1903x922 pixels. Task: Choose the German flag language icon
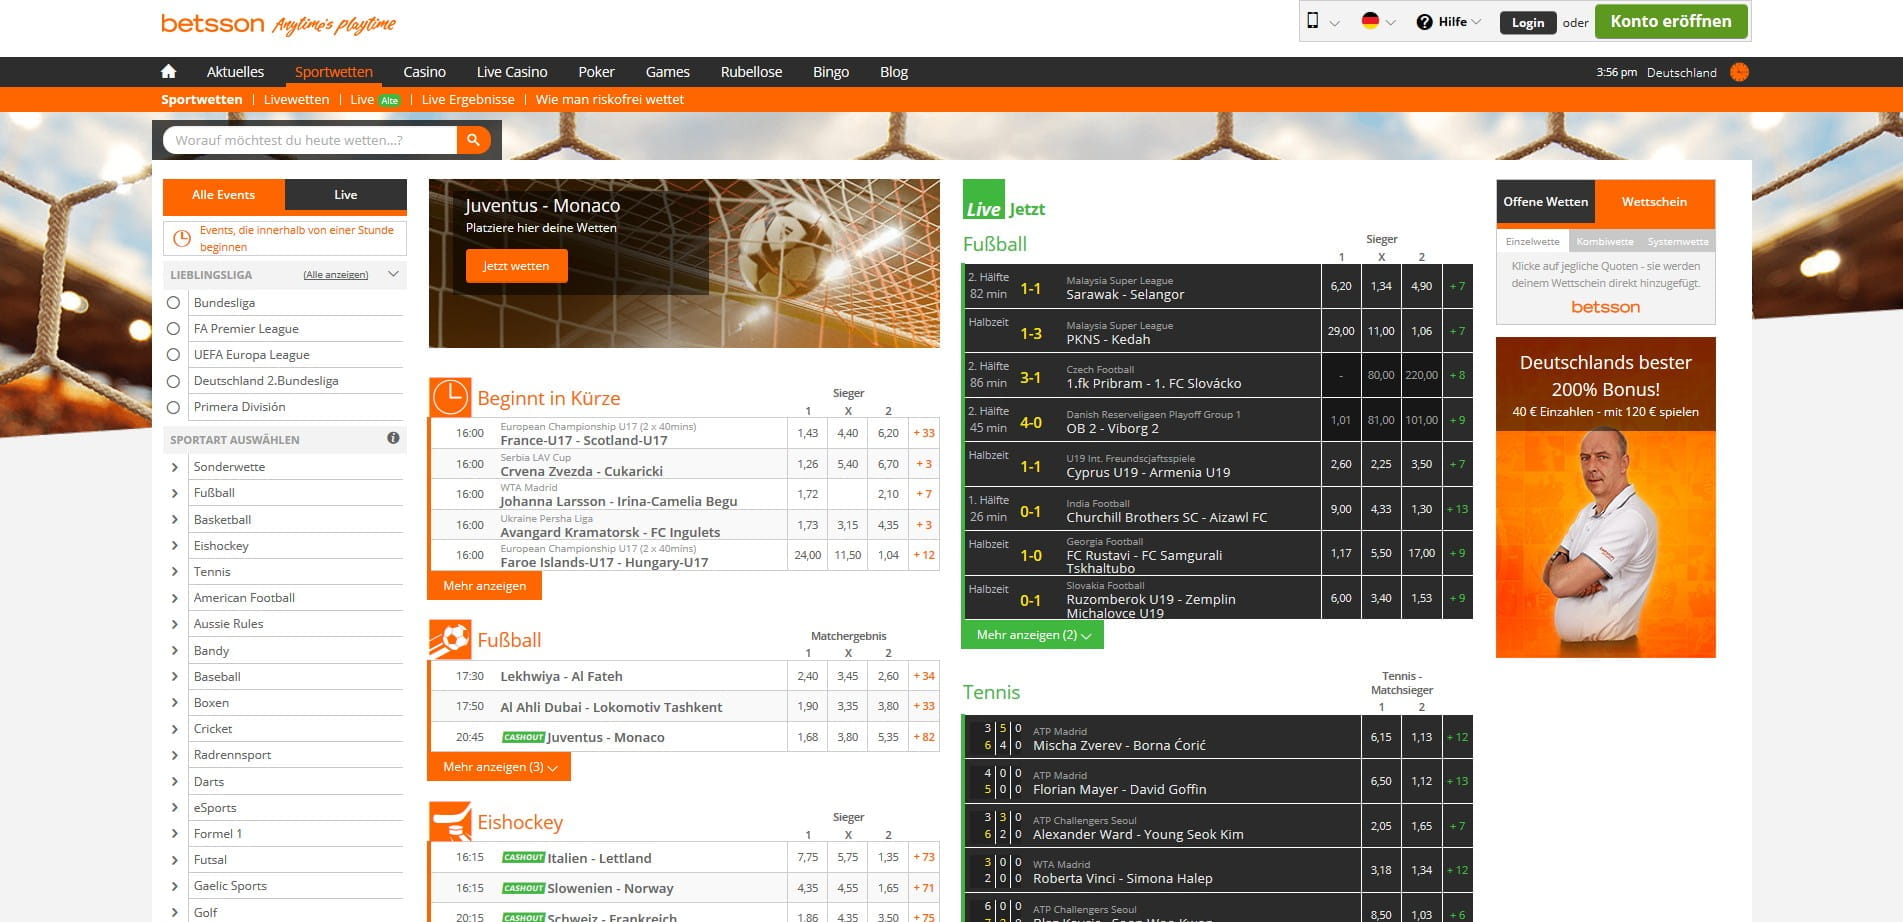pos(1370,21)
